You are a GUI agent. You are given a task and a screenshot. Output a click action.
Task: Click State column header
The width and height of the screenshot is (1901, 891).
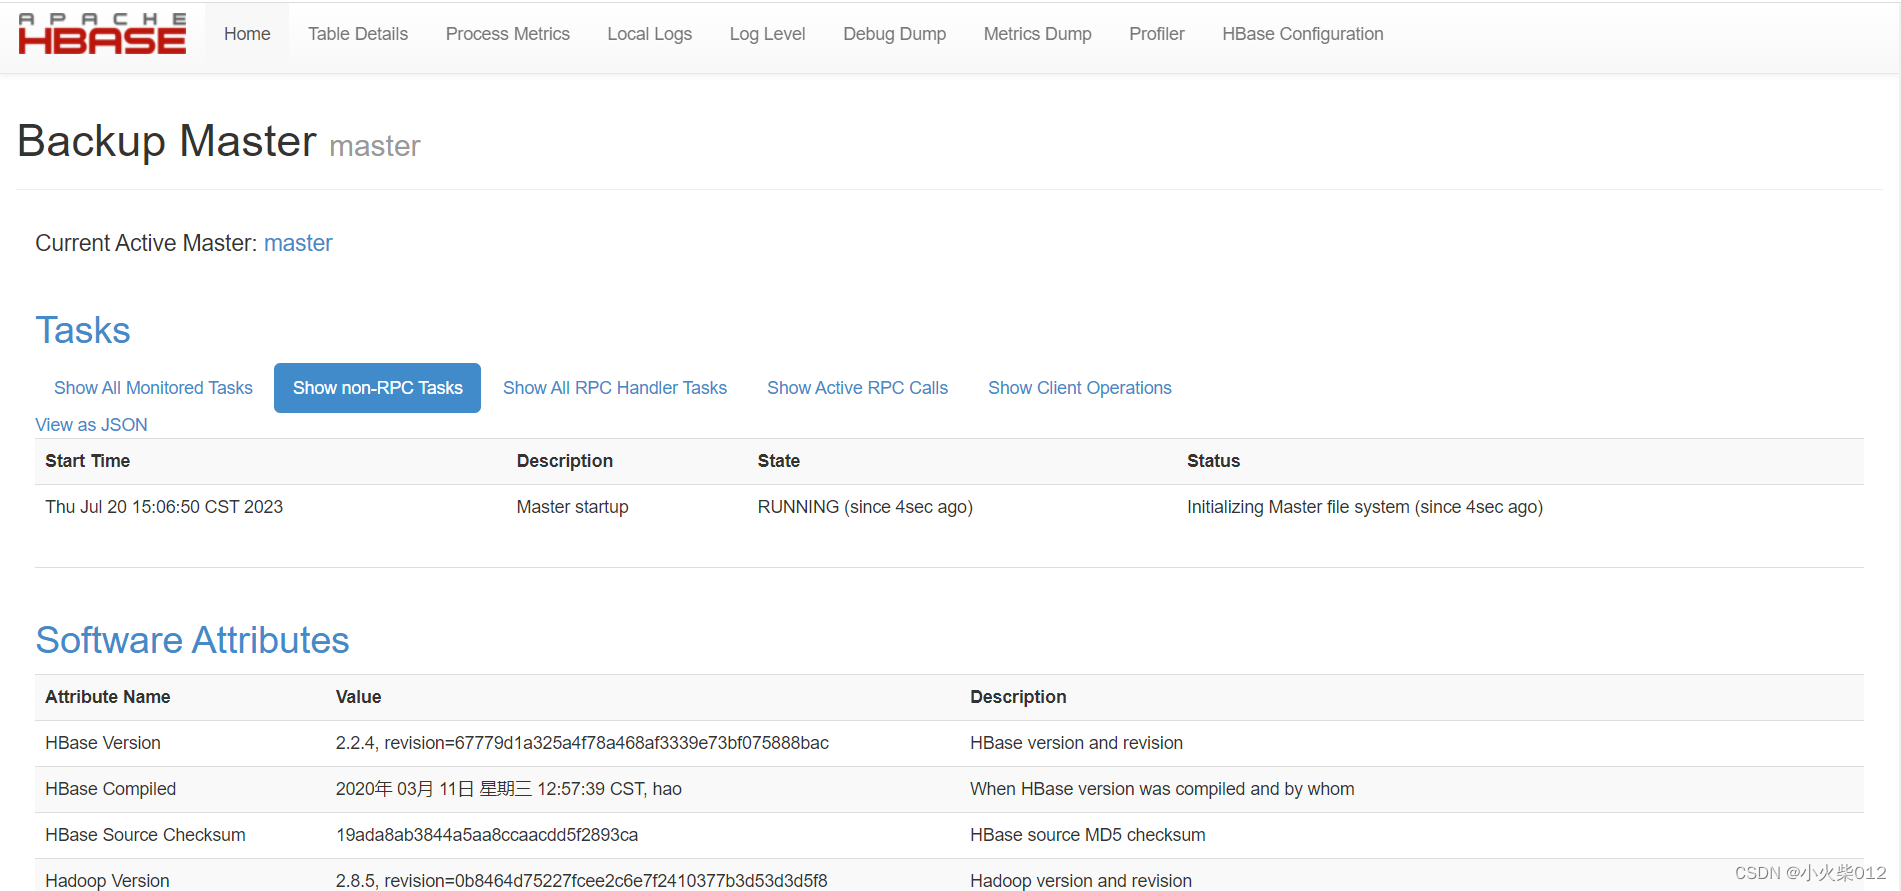[779, 461]
